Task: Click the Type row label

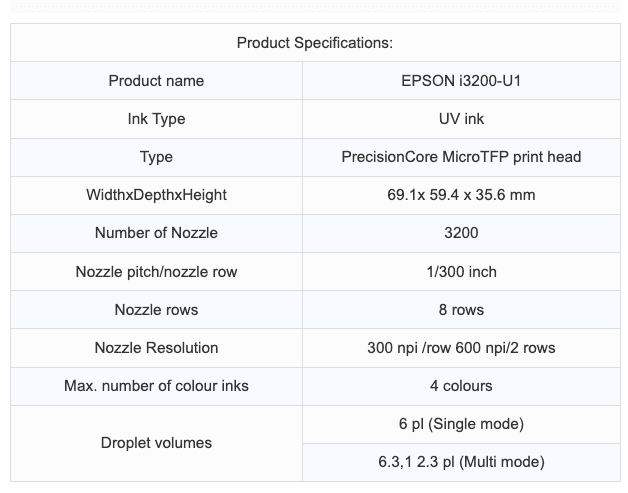Action: [156, 157]
